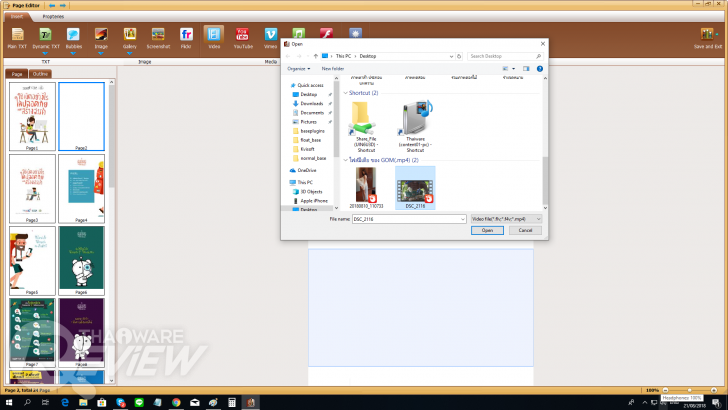Click Desktop in the address path
728x410 pixels.
368,56
